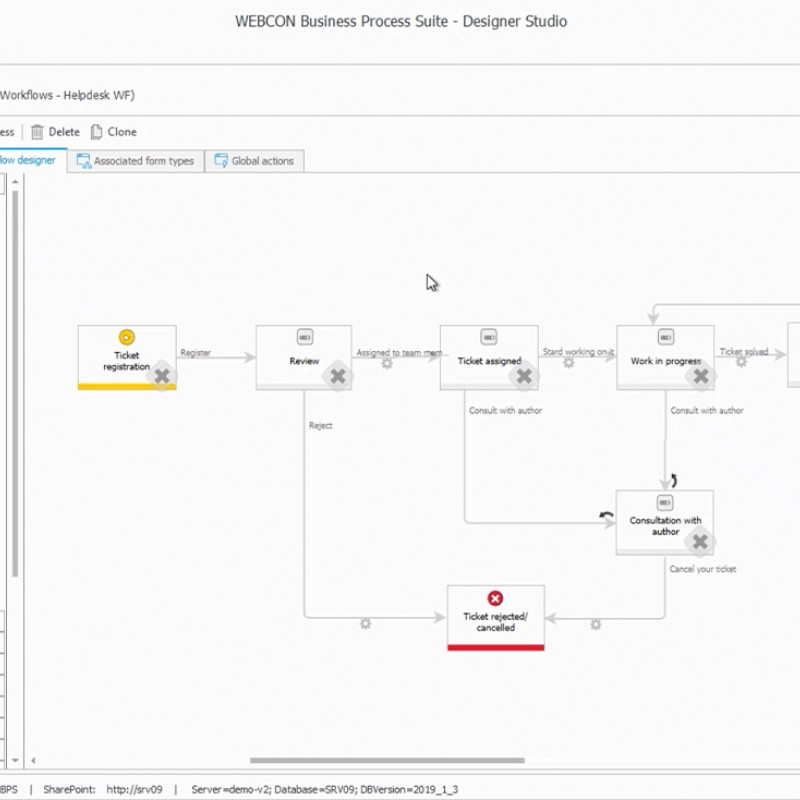Click the left scroll arrow under the canvas
Screen dimensions: 800x800
[x=32, y=761]
